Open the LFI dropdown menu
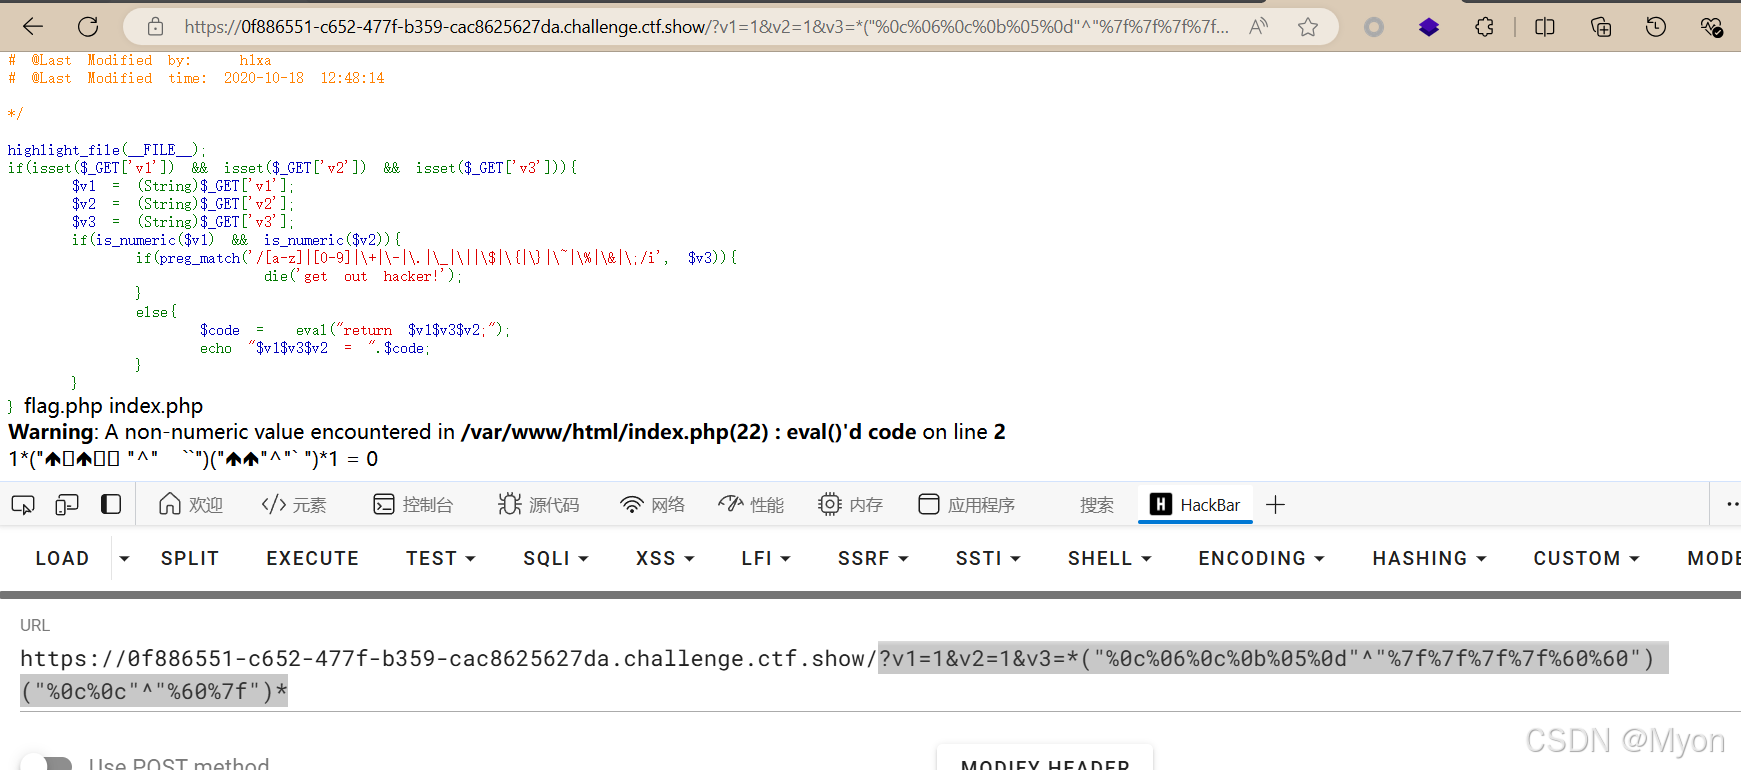The width and height of the screenshot is (1741, 770). pos(766,558)
